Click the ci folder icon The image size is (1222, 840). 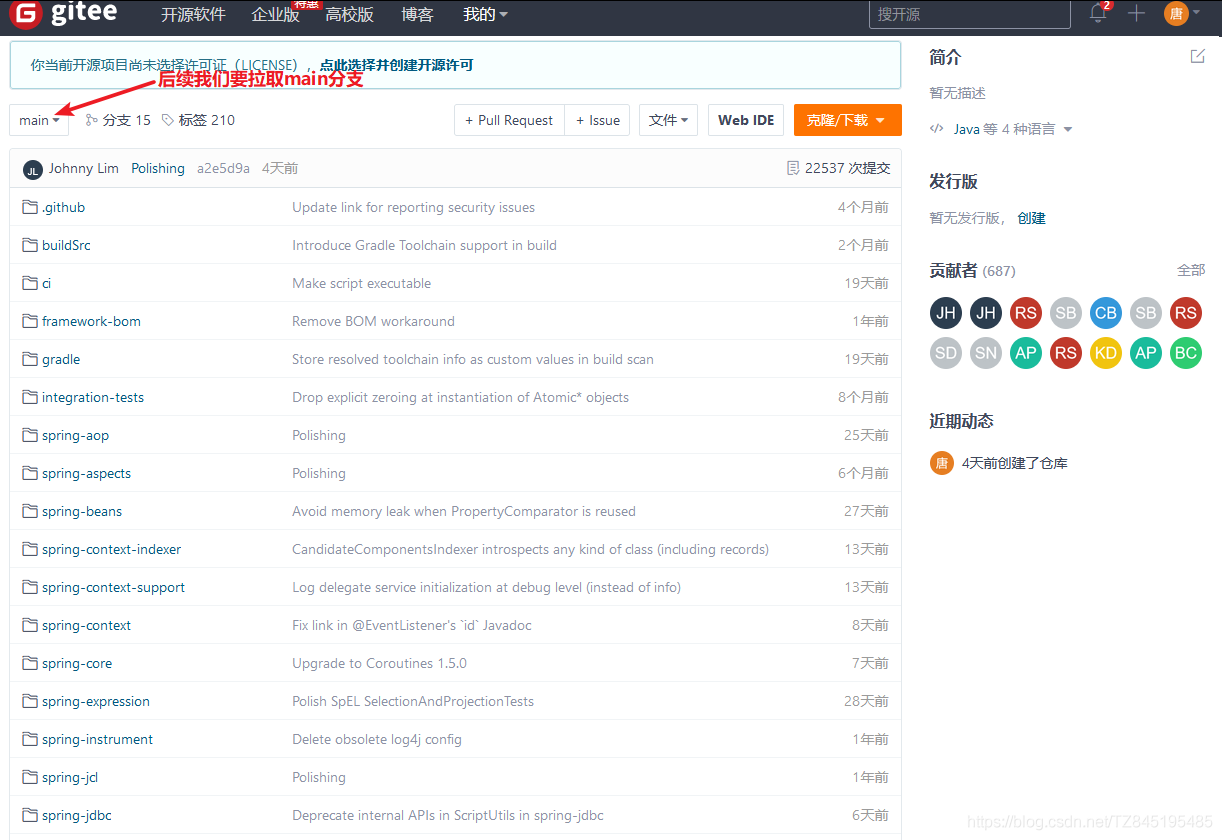[30, 283]
